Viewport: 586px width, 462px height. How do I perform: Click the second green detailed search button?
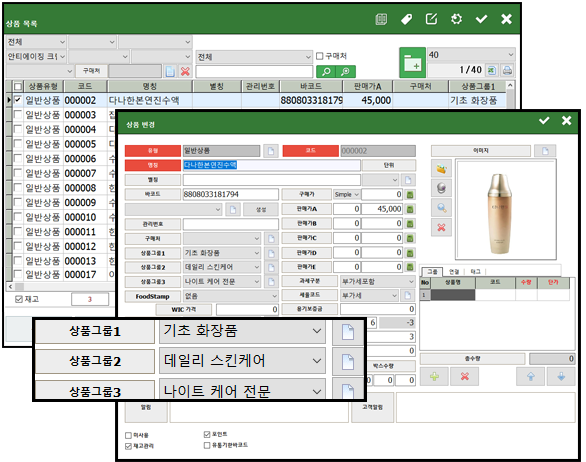tap(345, 71)
